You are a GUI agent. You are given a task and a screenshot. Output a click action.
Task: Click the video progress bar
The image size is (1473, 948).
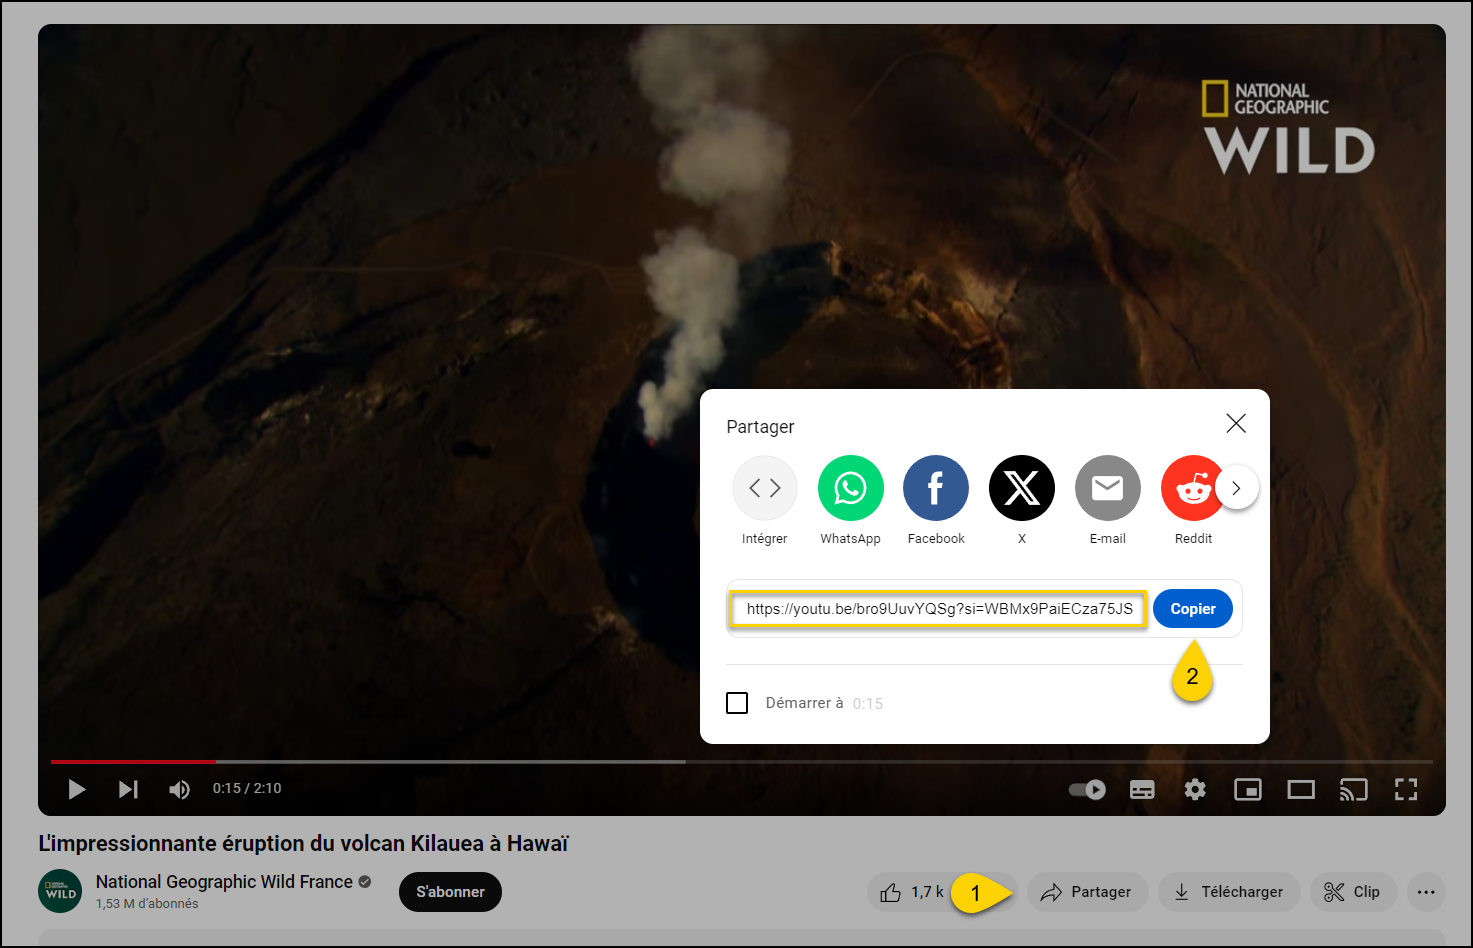click(x=741, y=762)
